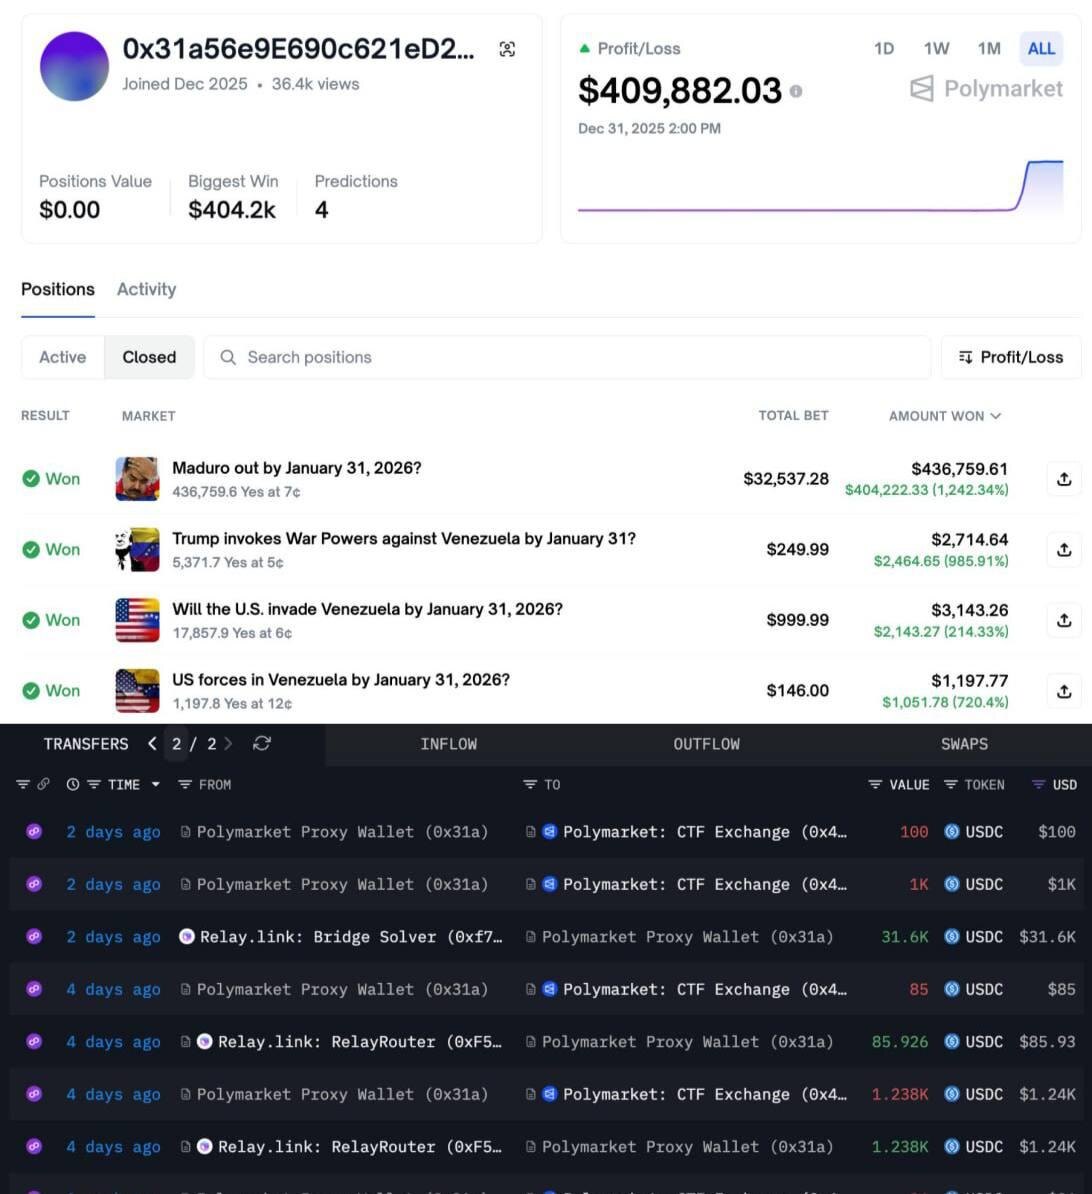Image resolution: width=1092 pixels, height=1194 pixels.
Task: Click Polymarket CTF Exchange recipient in $100 row
Action: click(704, 832)
